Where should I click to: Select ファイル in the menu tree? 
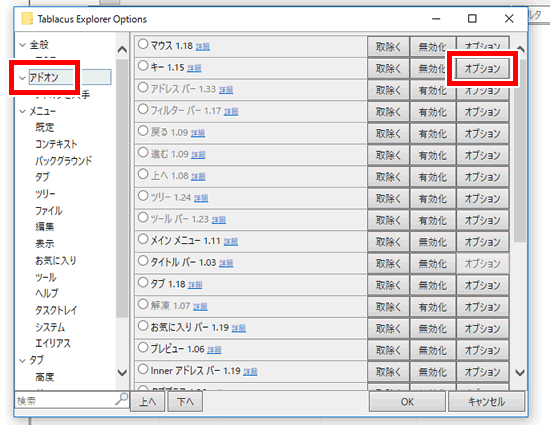tap(49, 211)
